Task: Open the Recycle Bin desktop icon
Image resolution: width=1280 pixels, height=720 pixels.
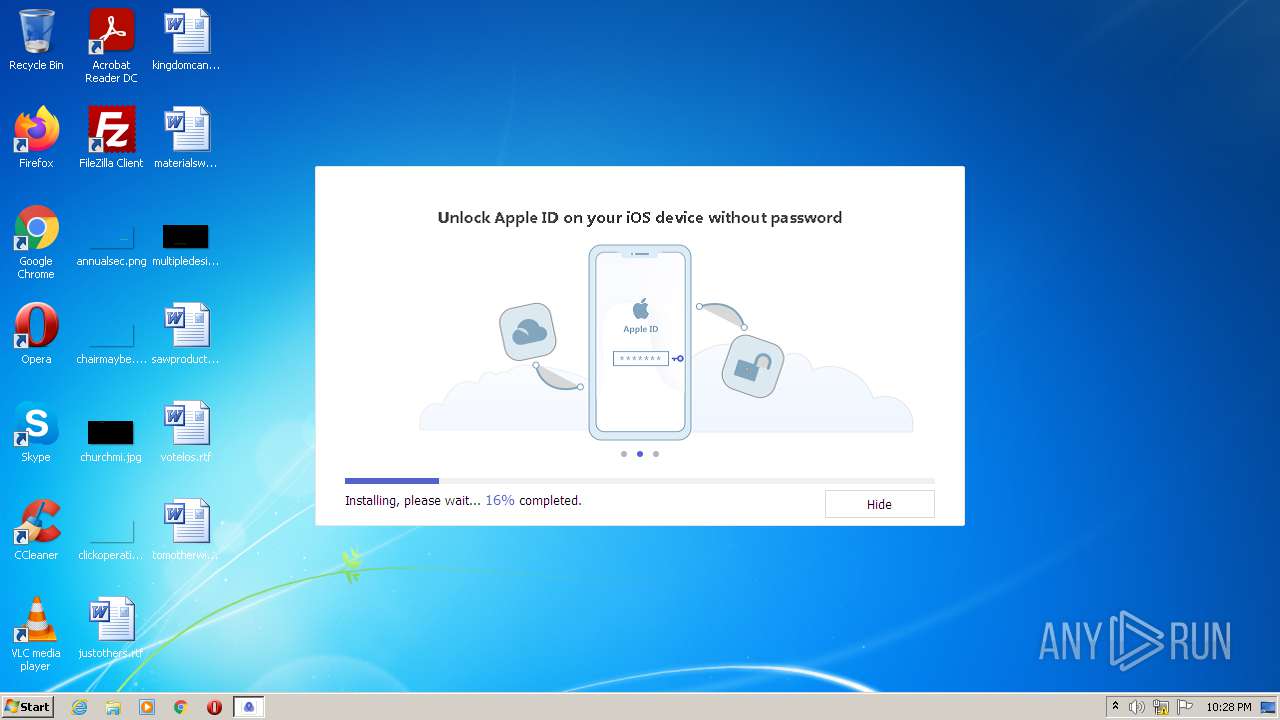Action: click(x=36, y=40)
